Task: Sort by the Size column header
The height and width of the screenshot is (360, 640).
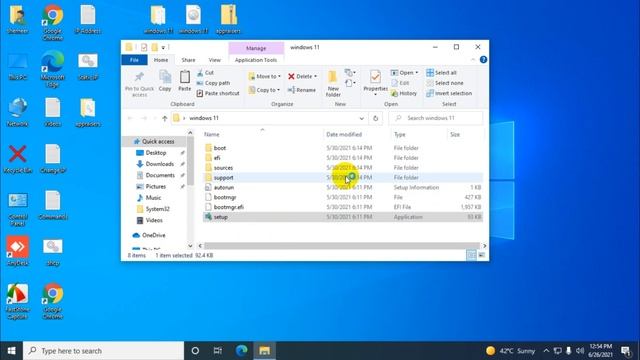Action: point(465,134)
